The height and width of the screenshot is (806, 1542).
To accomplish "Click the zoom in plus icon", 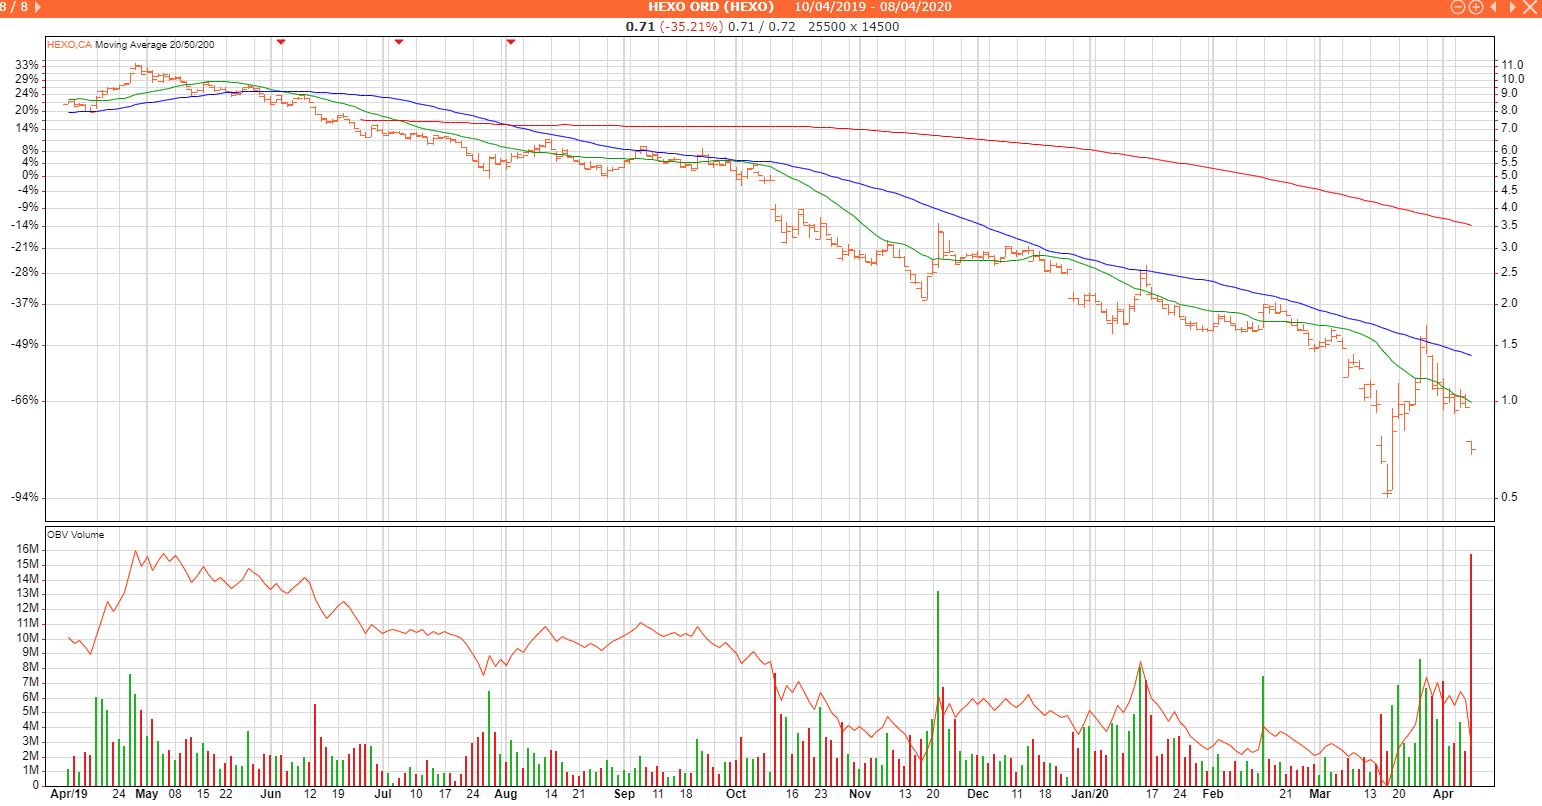I will click(x=1475, y=7).
